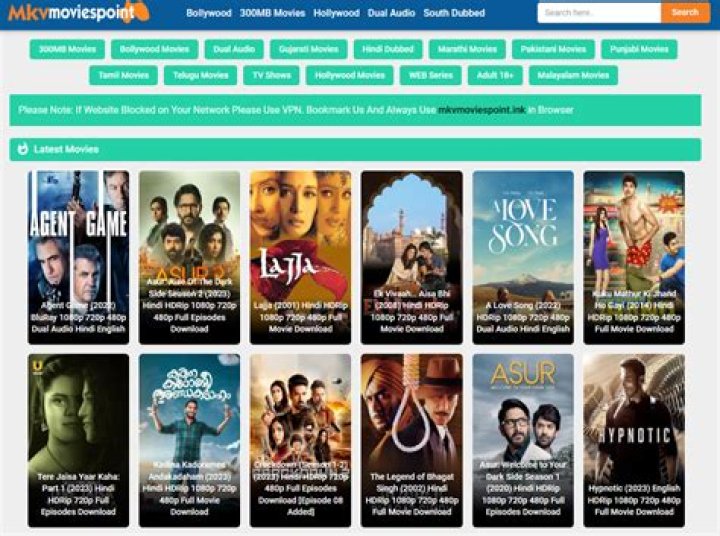
Task: Open the Hypnotic (2023) movie card
Action: pyautogui.click(x=634, y=440)
